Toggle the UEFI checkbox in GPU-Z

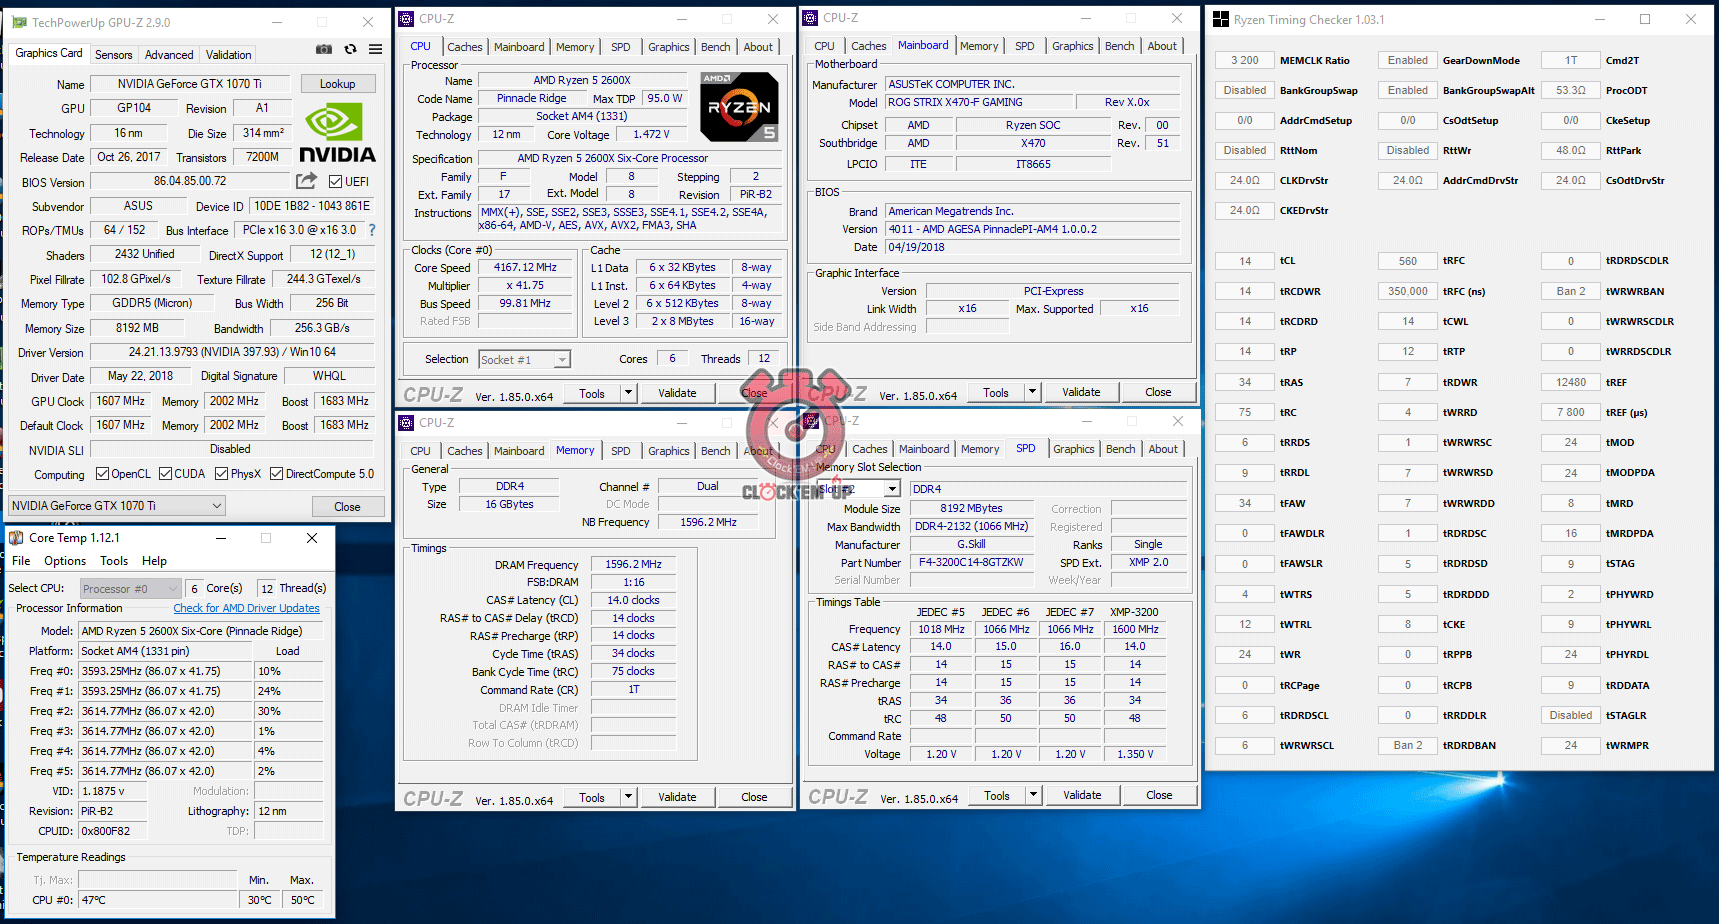pos(336,182)
